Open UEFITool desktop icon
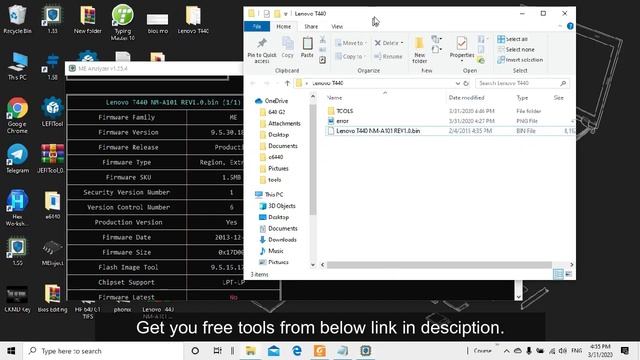Screen dimensions: 640x360 click(x=52, y=112)
